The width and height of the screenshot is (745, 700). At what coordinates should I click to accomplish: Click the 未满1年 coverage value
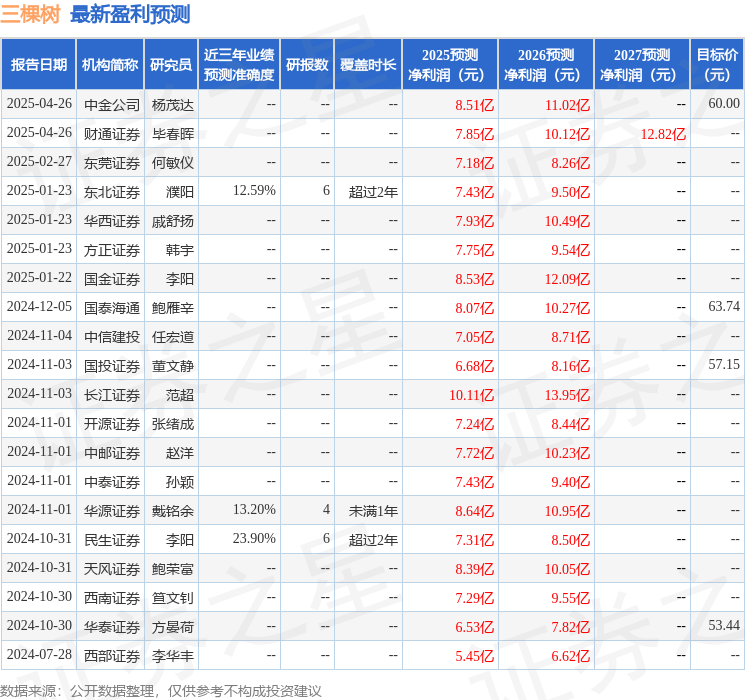tap(373, 511)
